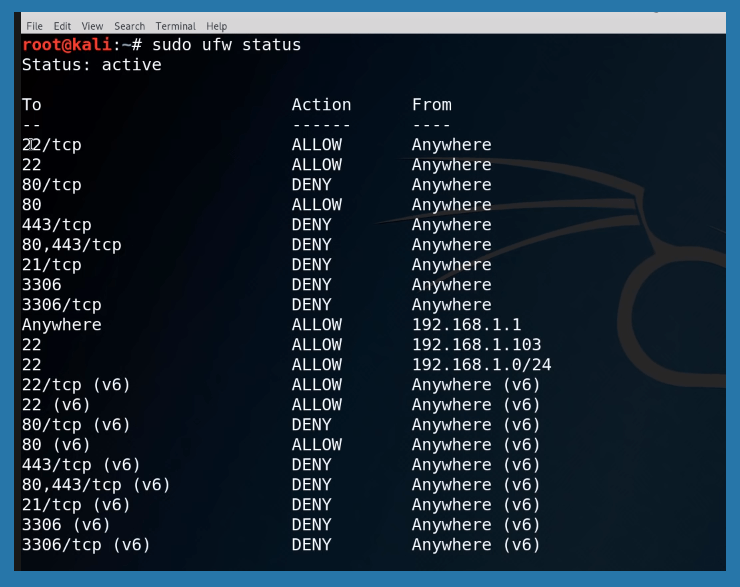Click the 'sudo ufw status' command text

point(226,45)
